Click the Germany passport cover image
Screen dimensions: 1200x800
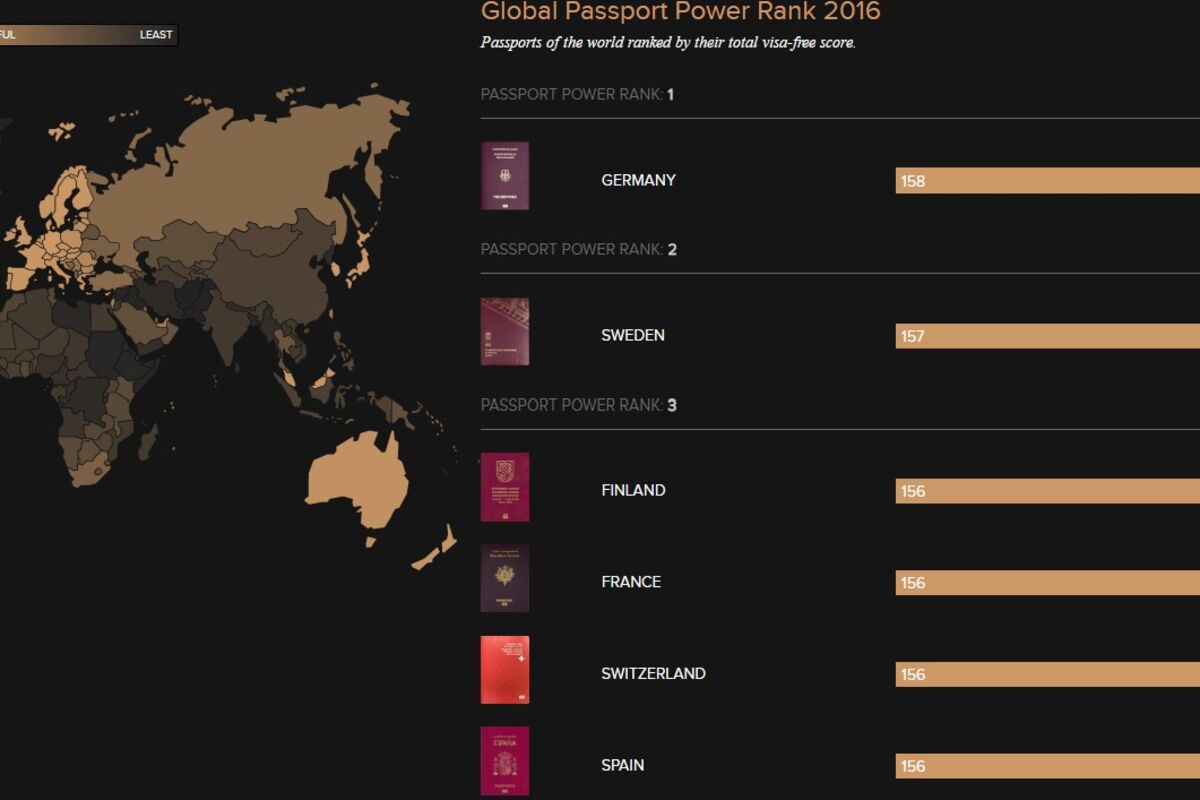tap(505, 176)
